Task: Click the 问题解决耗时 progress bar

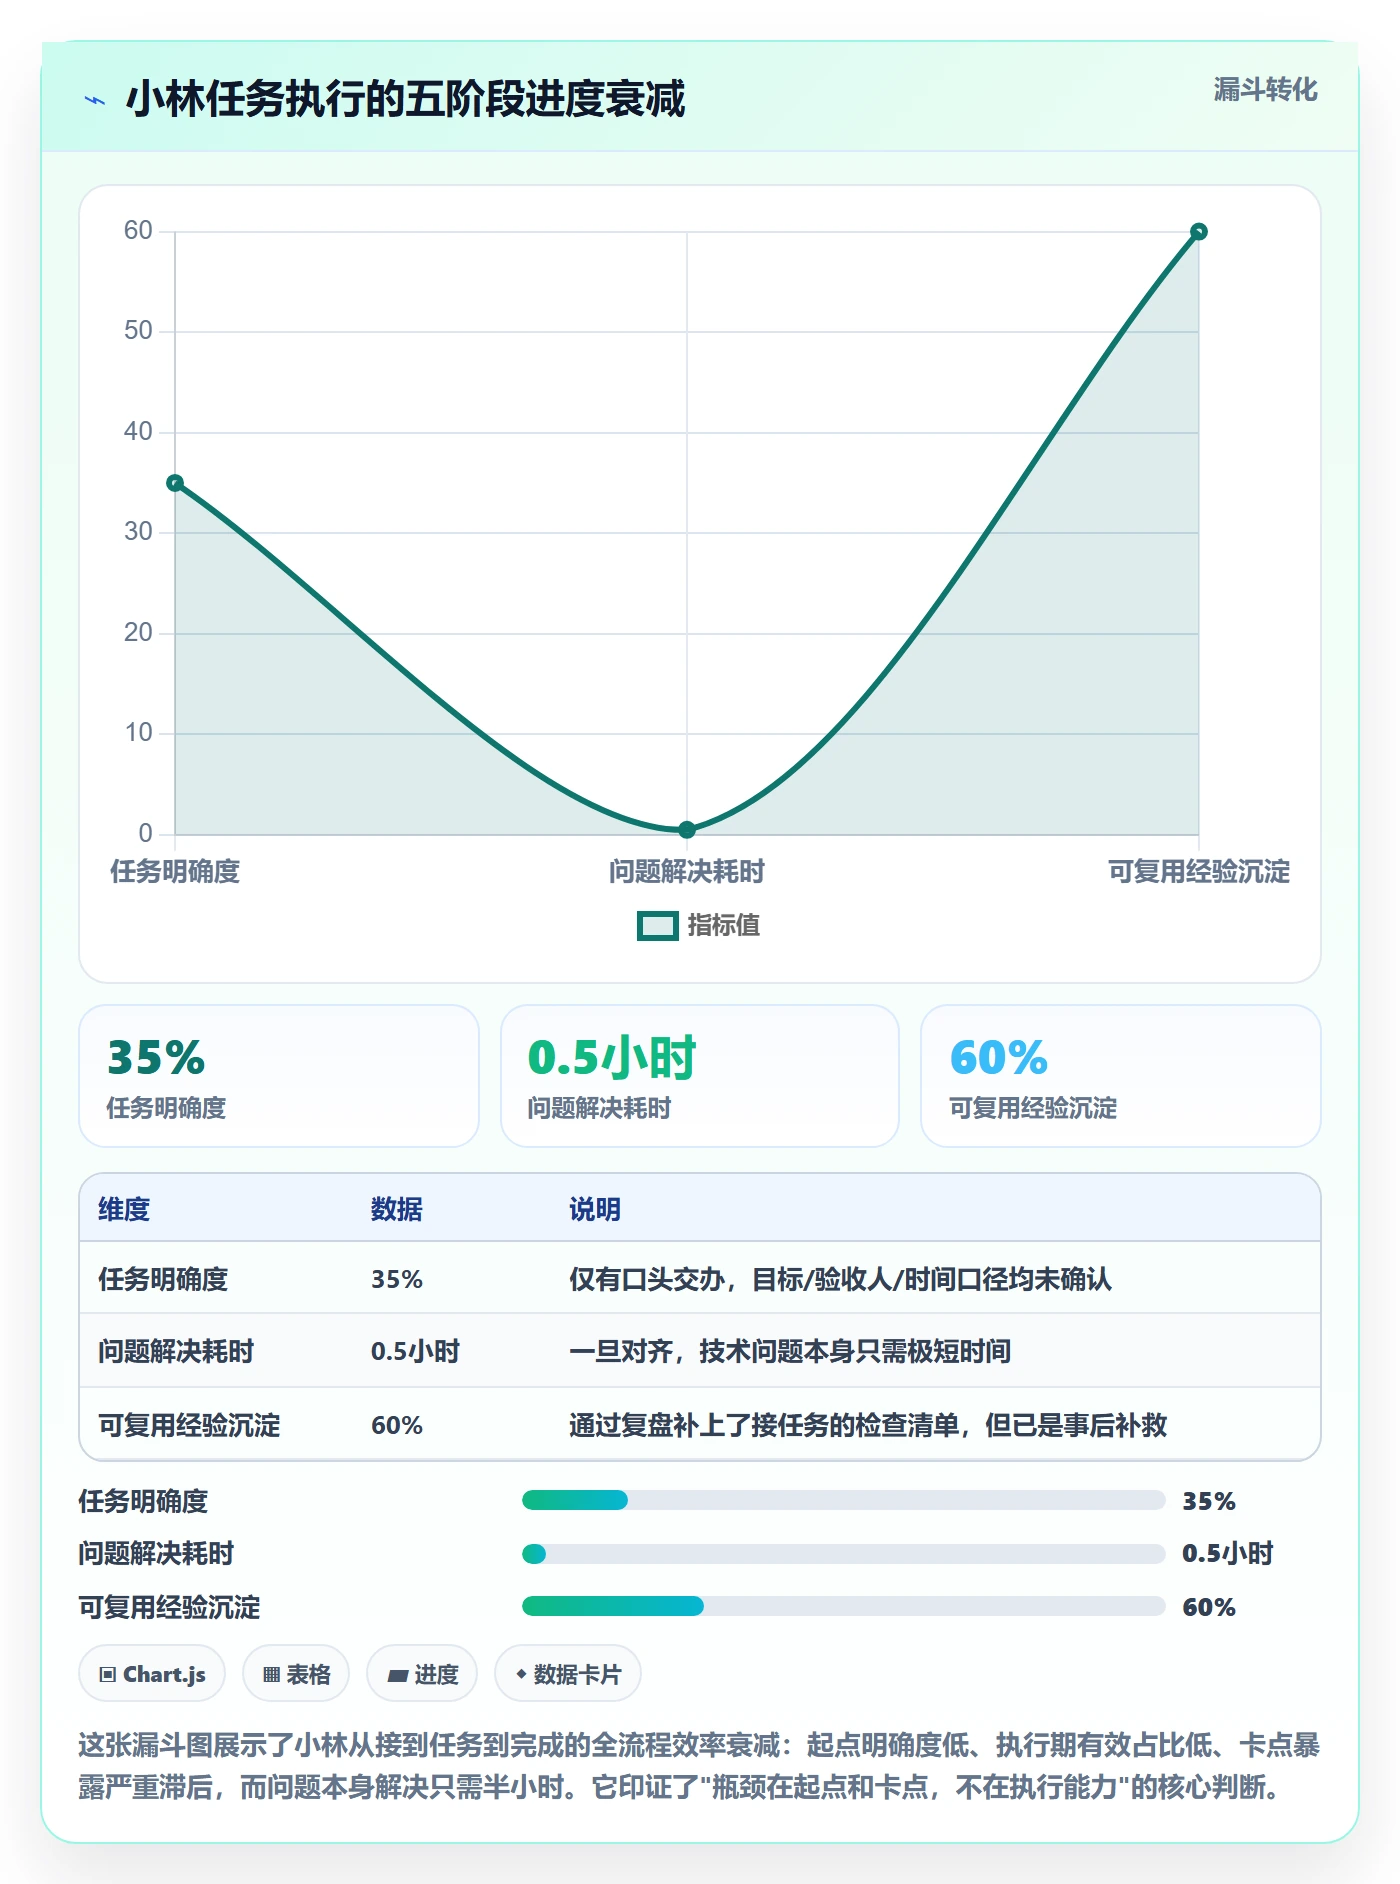Action: (x=844, y=1554)
